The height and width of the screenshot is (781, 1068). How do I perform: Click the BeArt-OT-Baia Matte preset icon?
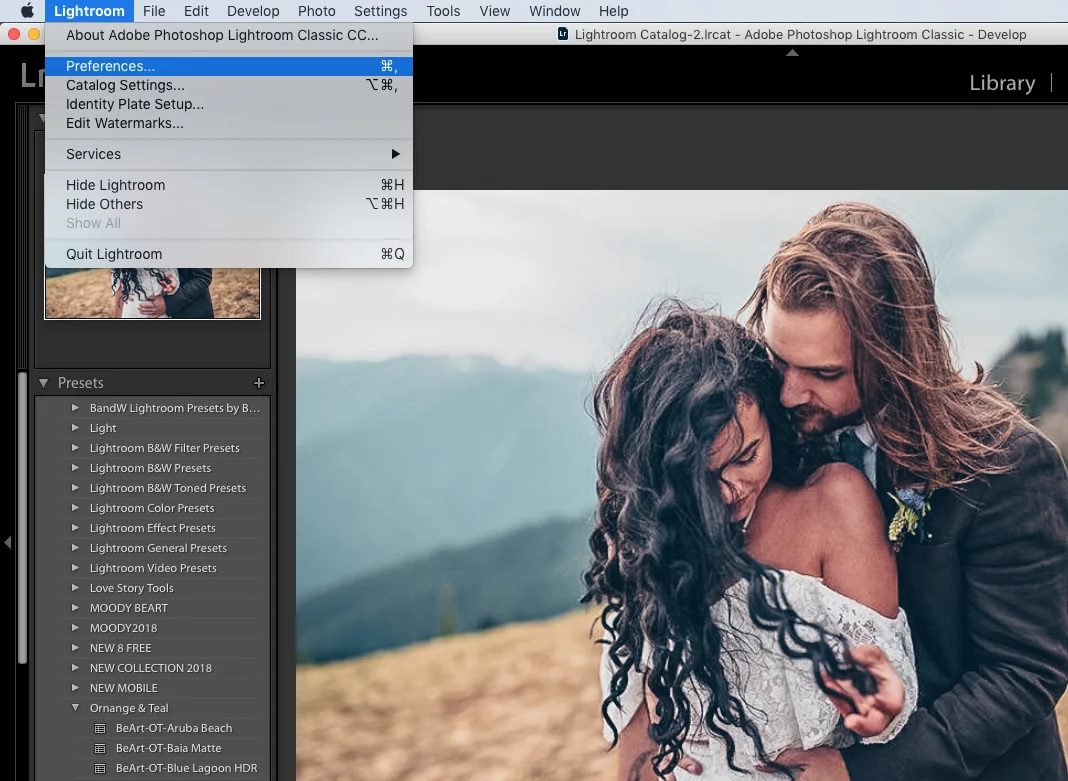click(102, 748)
